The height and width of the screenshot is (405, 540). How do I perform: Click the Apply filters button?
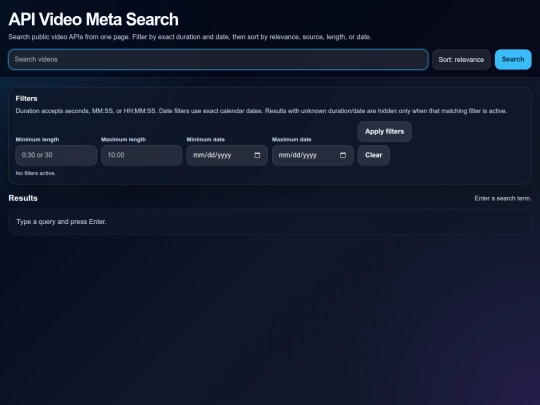(x=384, y=132)
